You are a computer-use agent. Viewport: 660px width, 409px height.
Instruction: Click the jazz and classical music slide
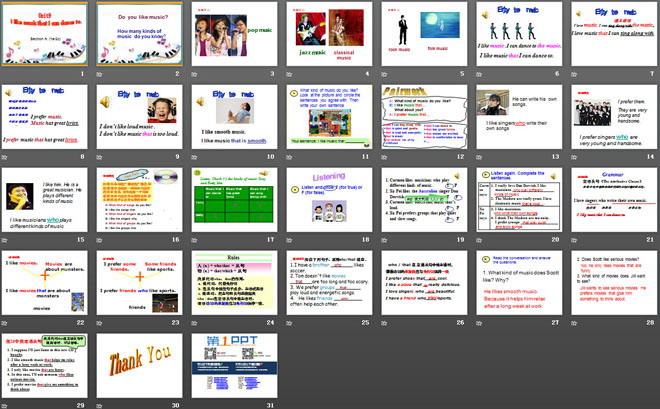click(327, 39)
